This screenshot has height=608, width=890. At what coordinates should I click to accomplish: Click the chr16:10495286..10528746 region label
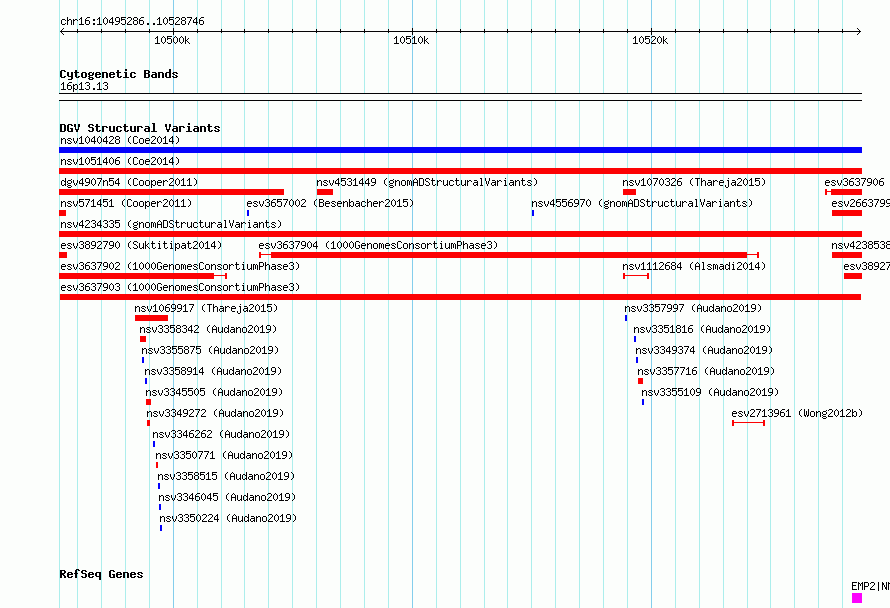(x=132, y=22)
